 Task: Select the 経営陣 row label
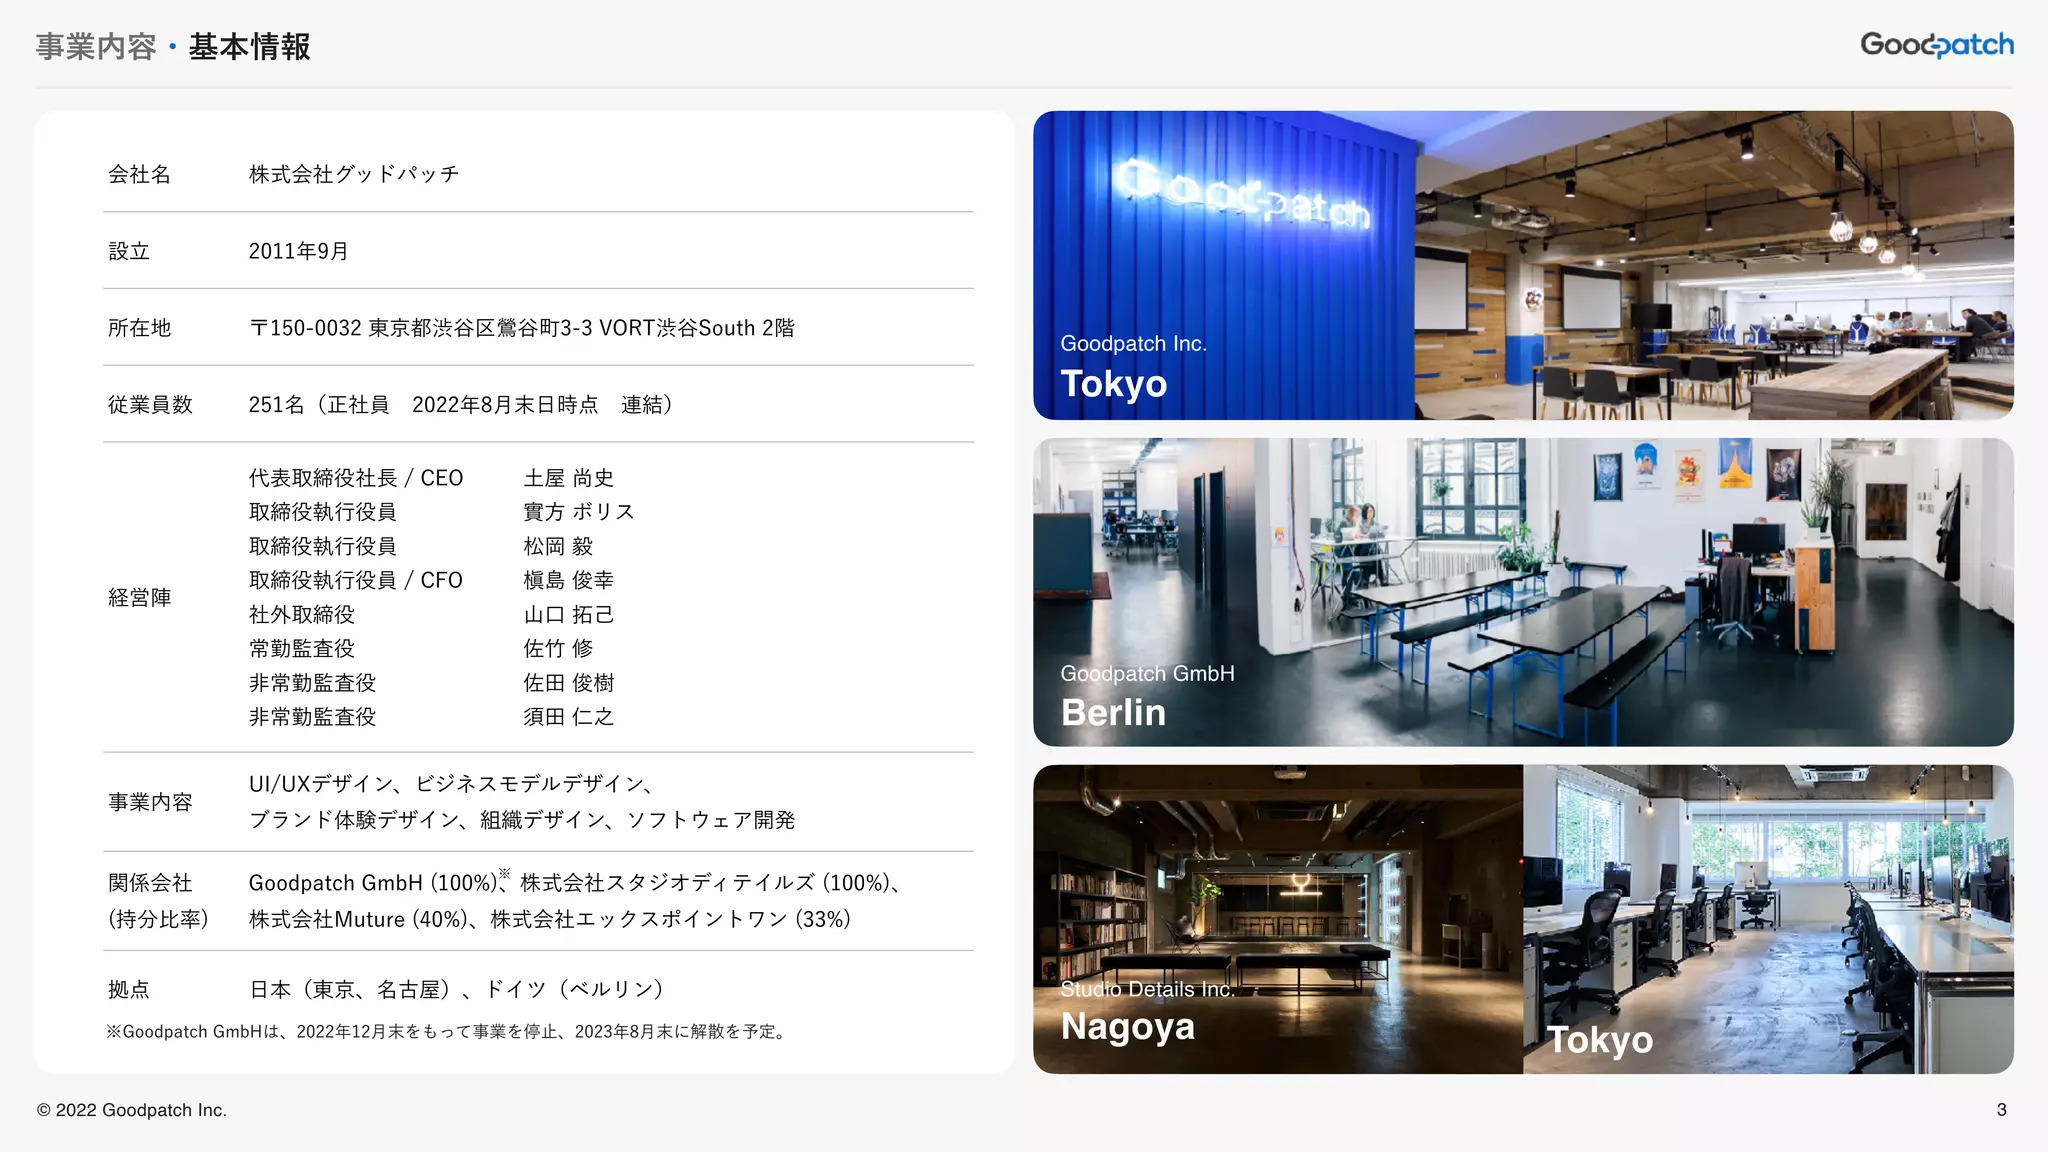click(140, 598)
